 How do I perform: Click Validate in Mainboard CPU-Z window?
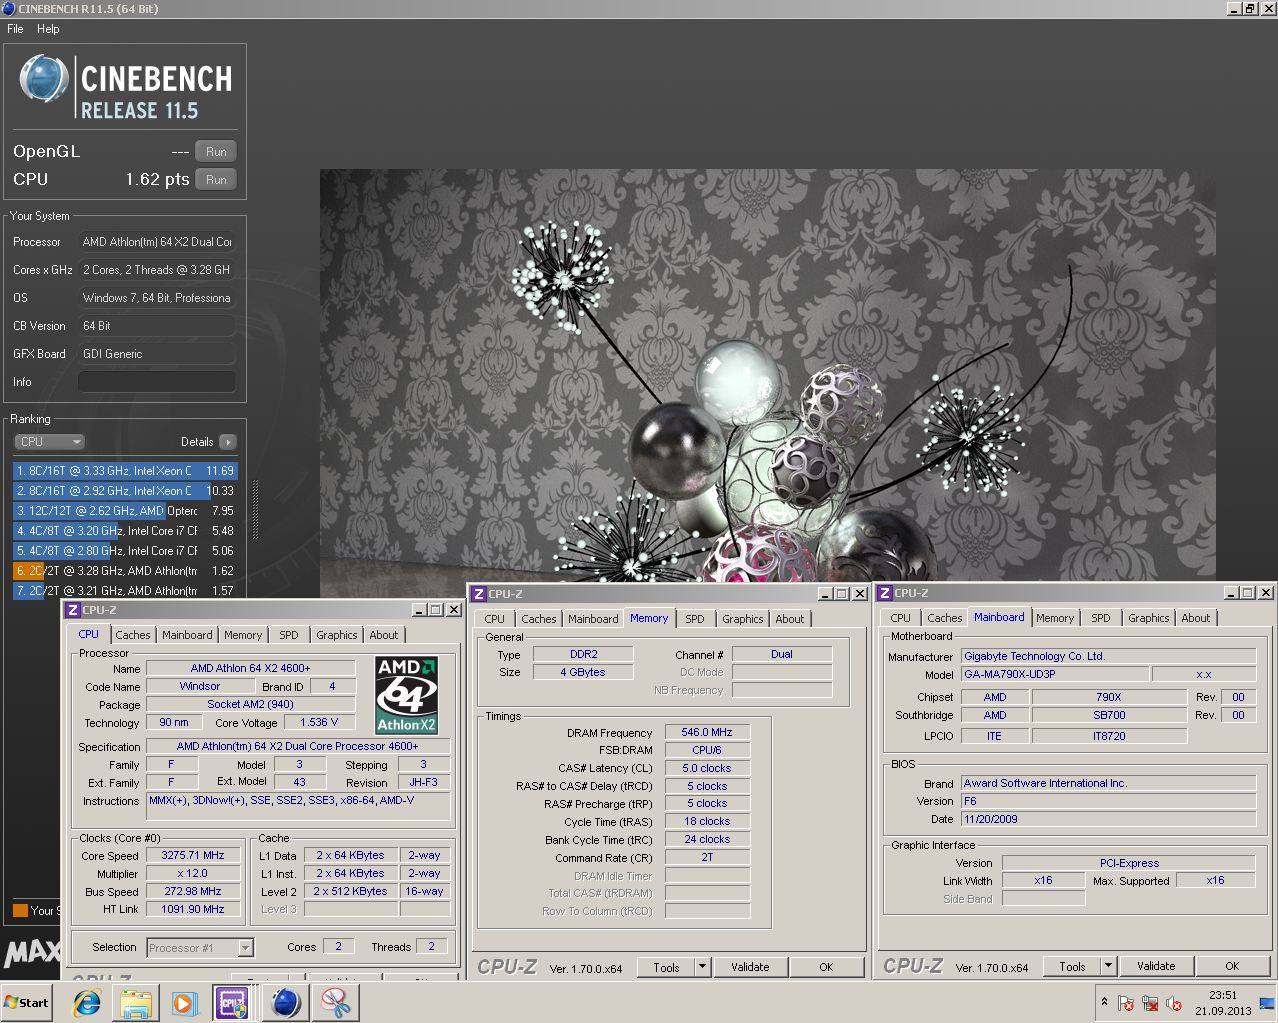1156,966
